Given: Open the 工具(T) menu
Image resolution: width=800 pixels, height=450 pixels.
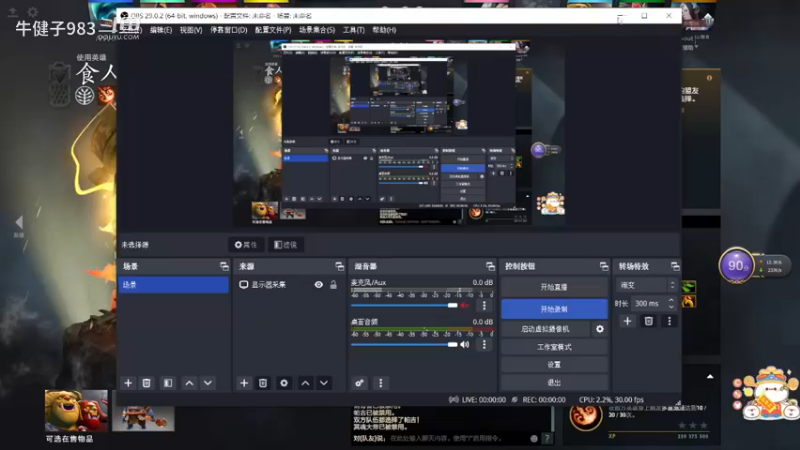Looking at the screenshot, I should (x=354, y=30).
